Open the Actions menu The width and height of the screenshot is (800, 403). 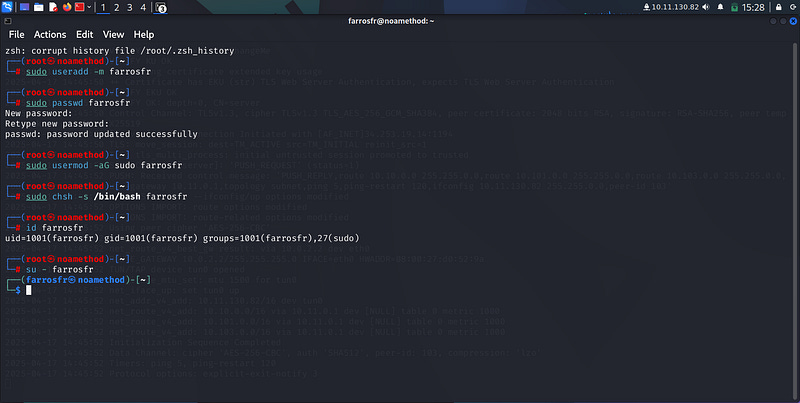tap(50, 34)
